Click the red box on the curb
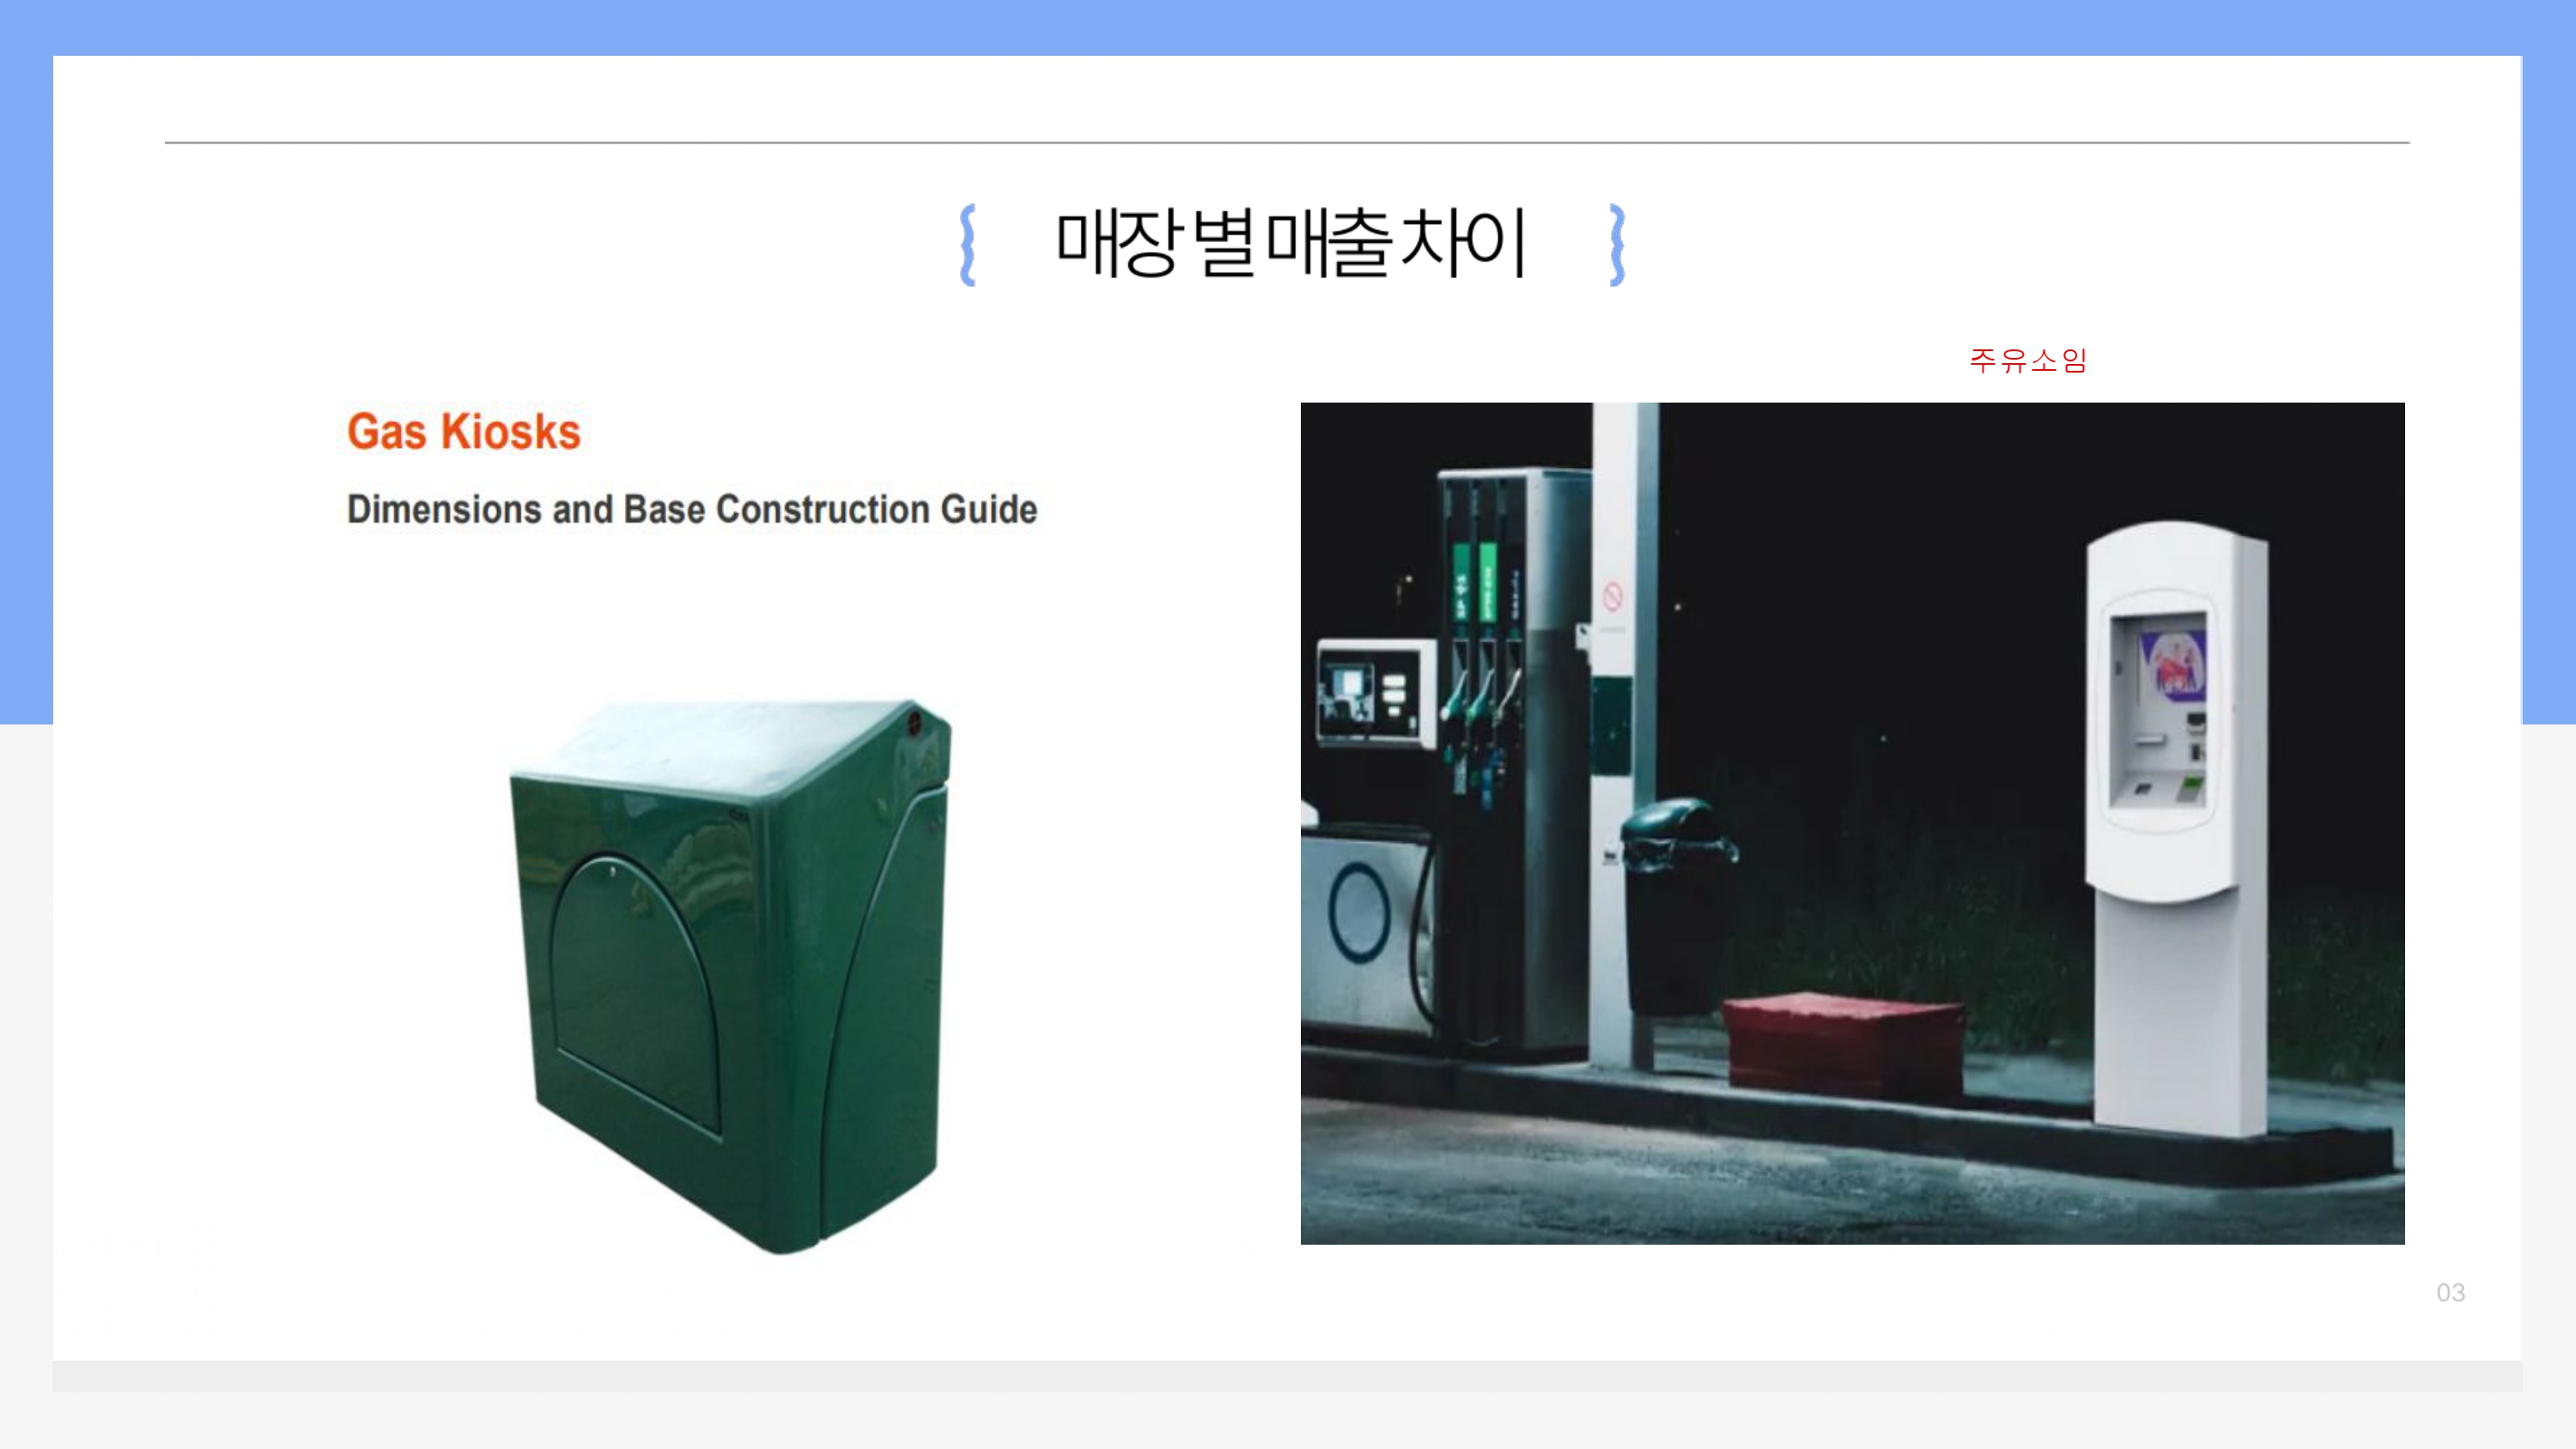Screen dimensions: 2576x1449 (1843, 1043)
